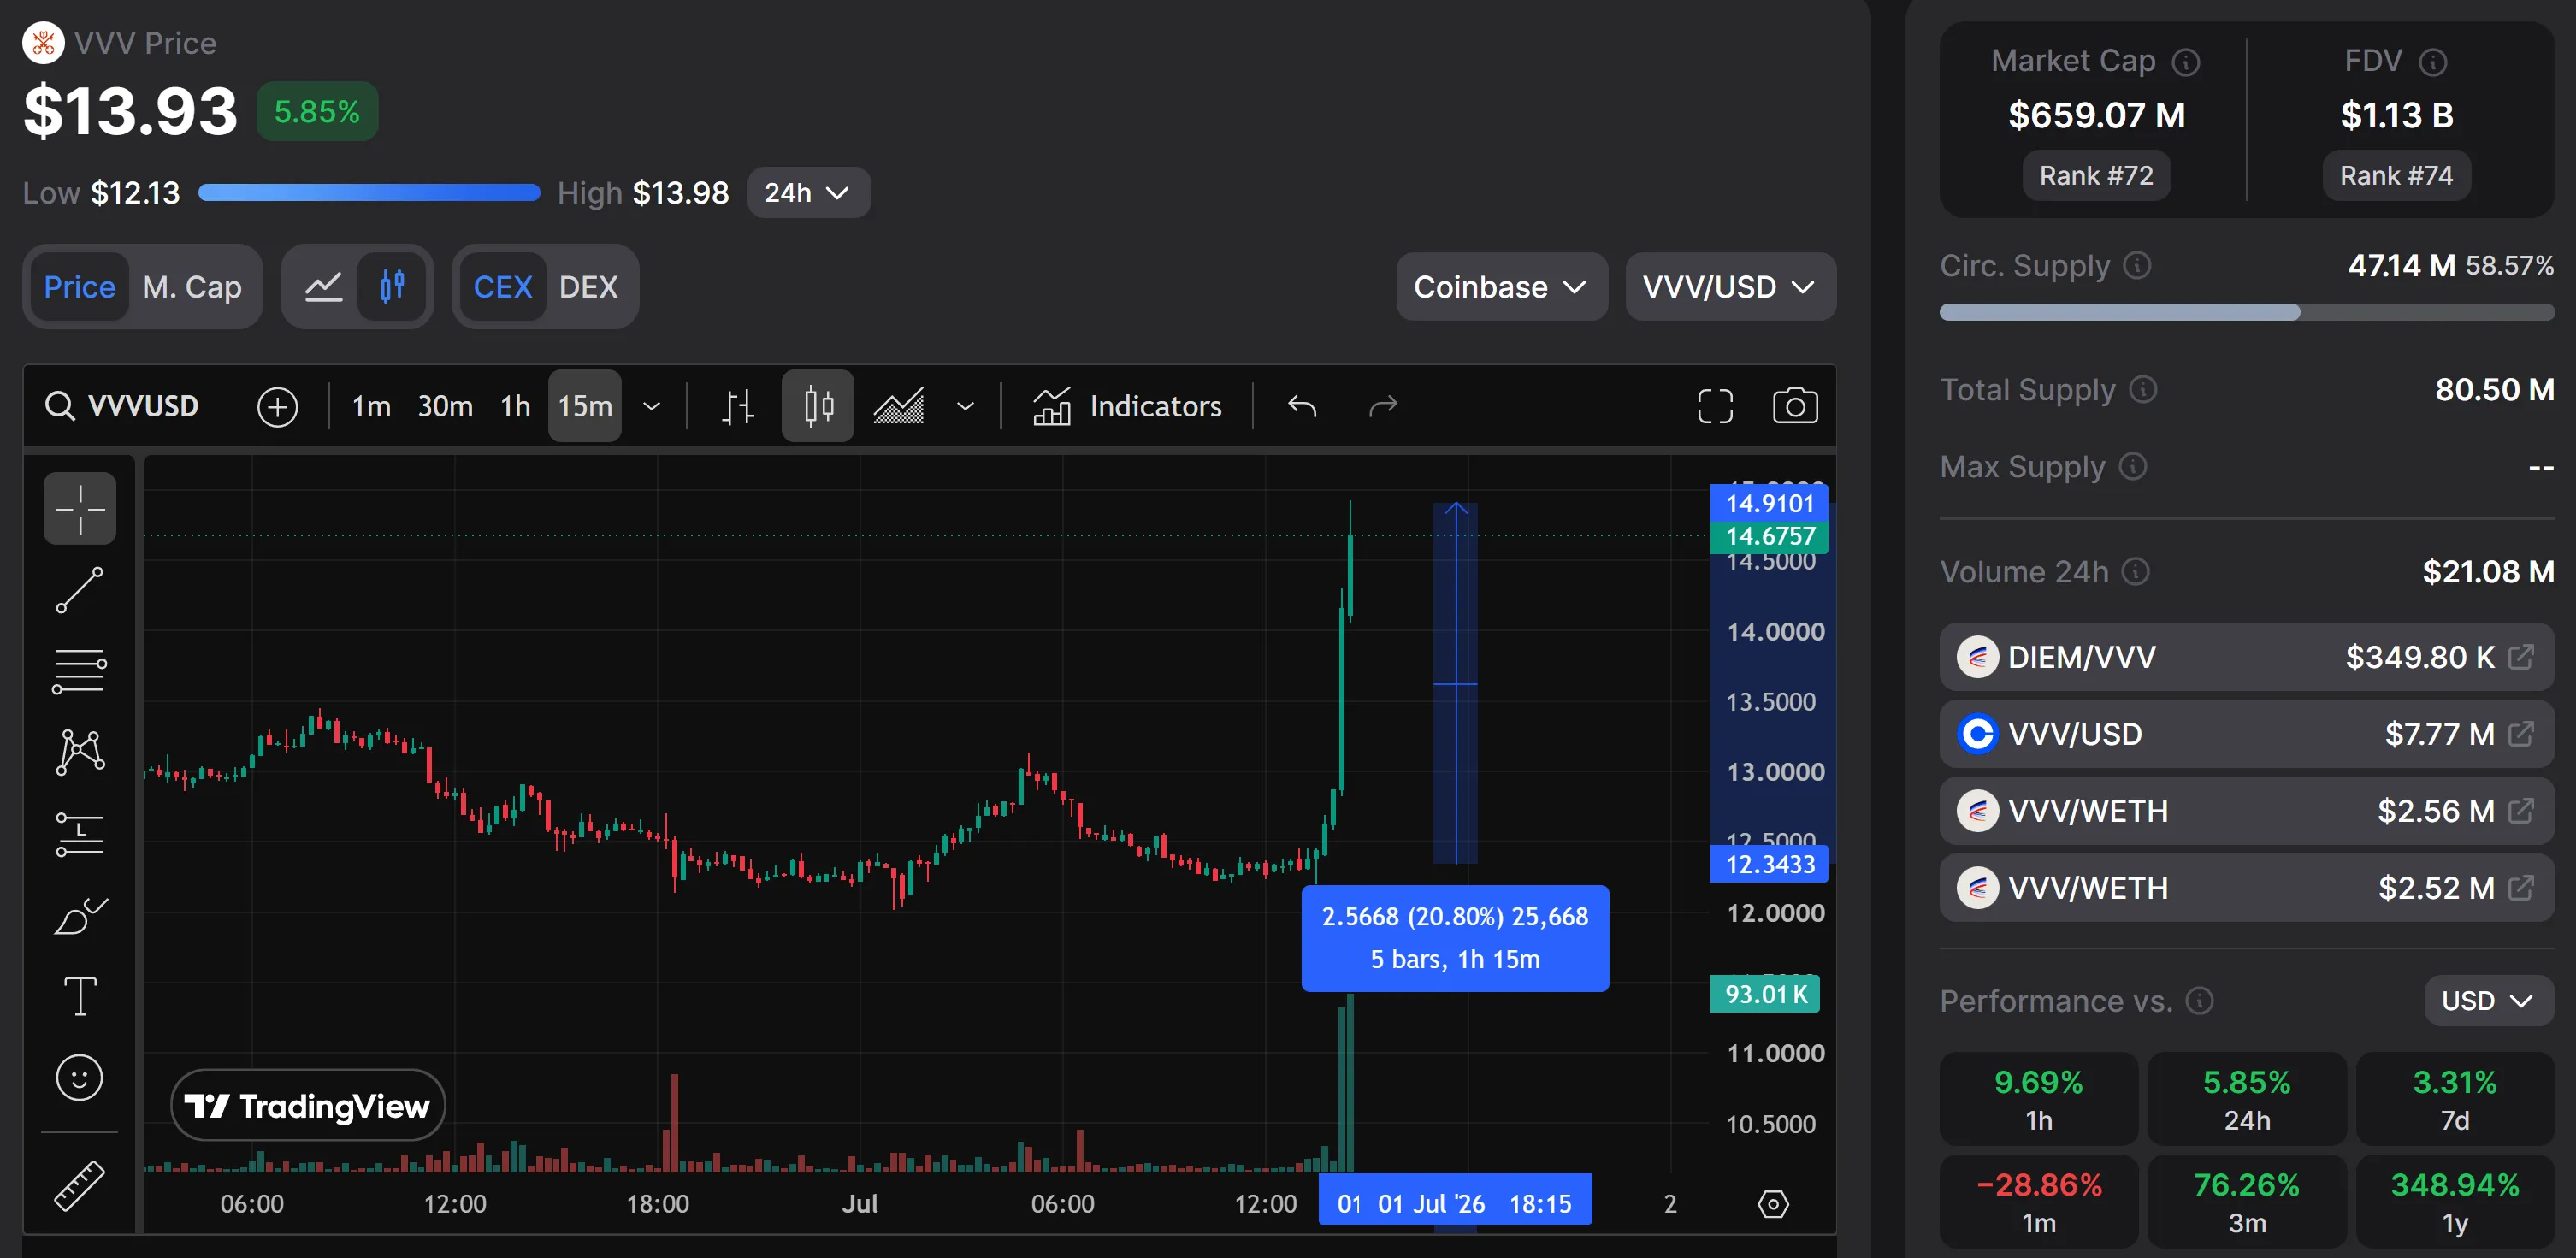Select the ruler measure tool
Viewport: 2576px width, 1258px height.
pos(80,1186)
